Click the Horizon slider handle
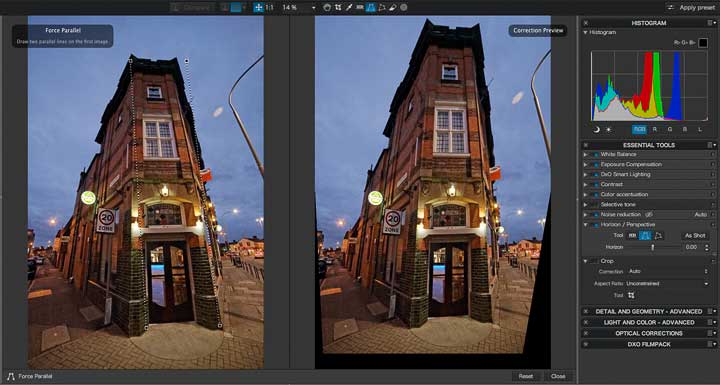720x385 pixels. (652, 247)
